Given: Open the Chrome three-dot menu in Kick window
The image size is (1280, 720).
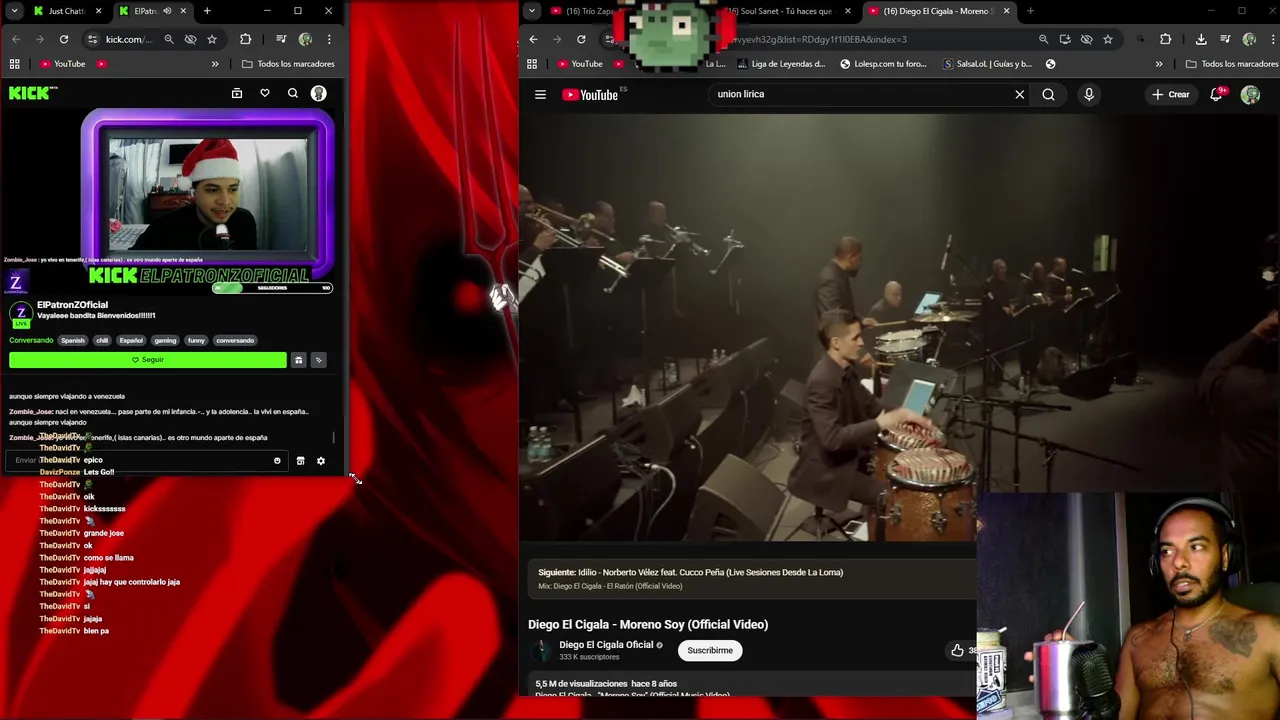Looking at the screenshot, I should click(329, 39).
